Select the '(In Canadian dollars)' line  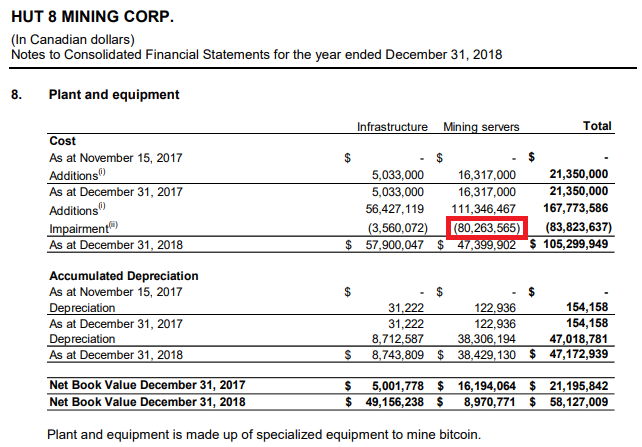[73, 40]
